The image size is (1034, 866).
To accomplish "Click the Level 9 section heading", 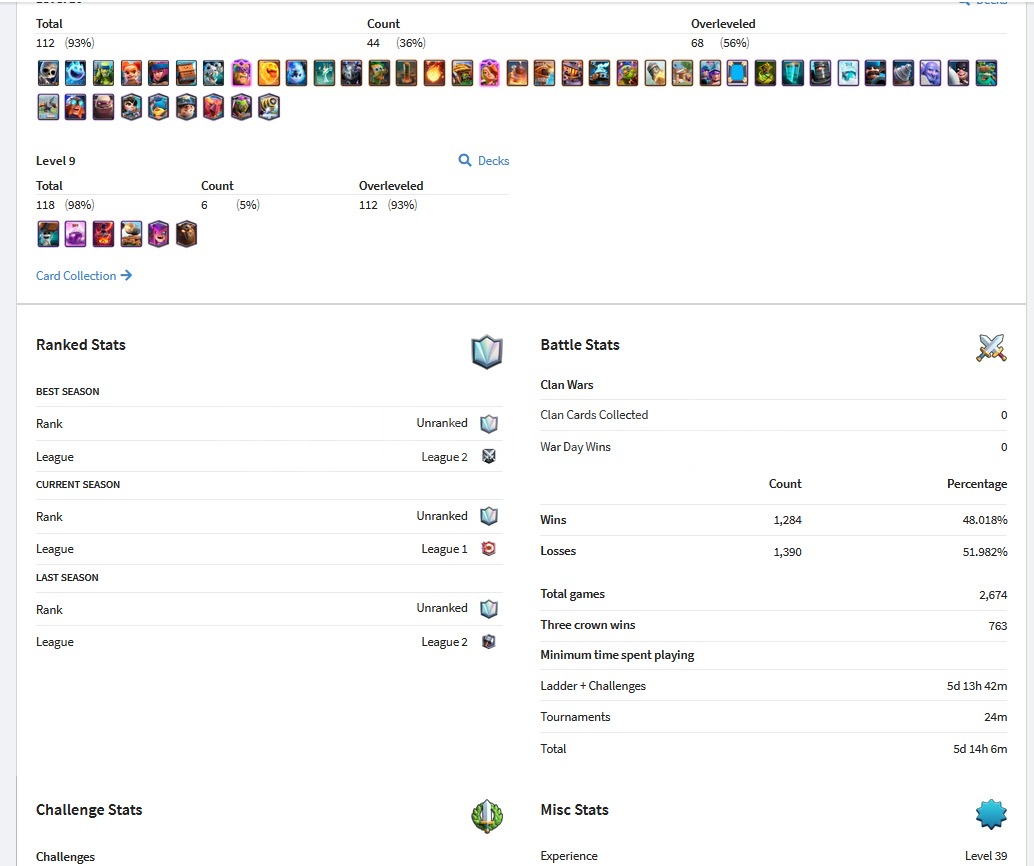I will 55,160.
